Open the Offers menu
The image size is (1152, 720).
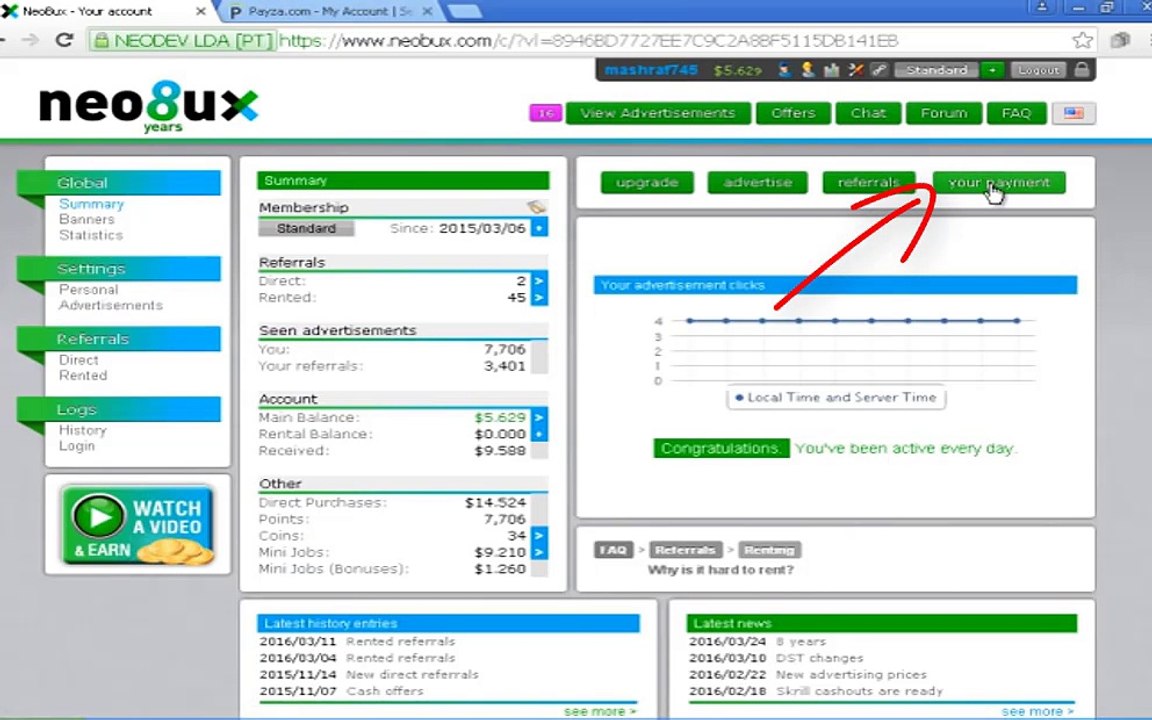(793, 113)
